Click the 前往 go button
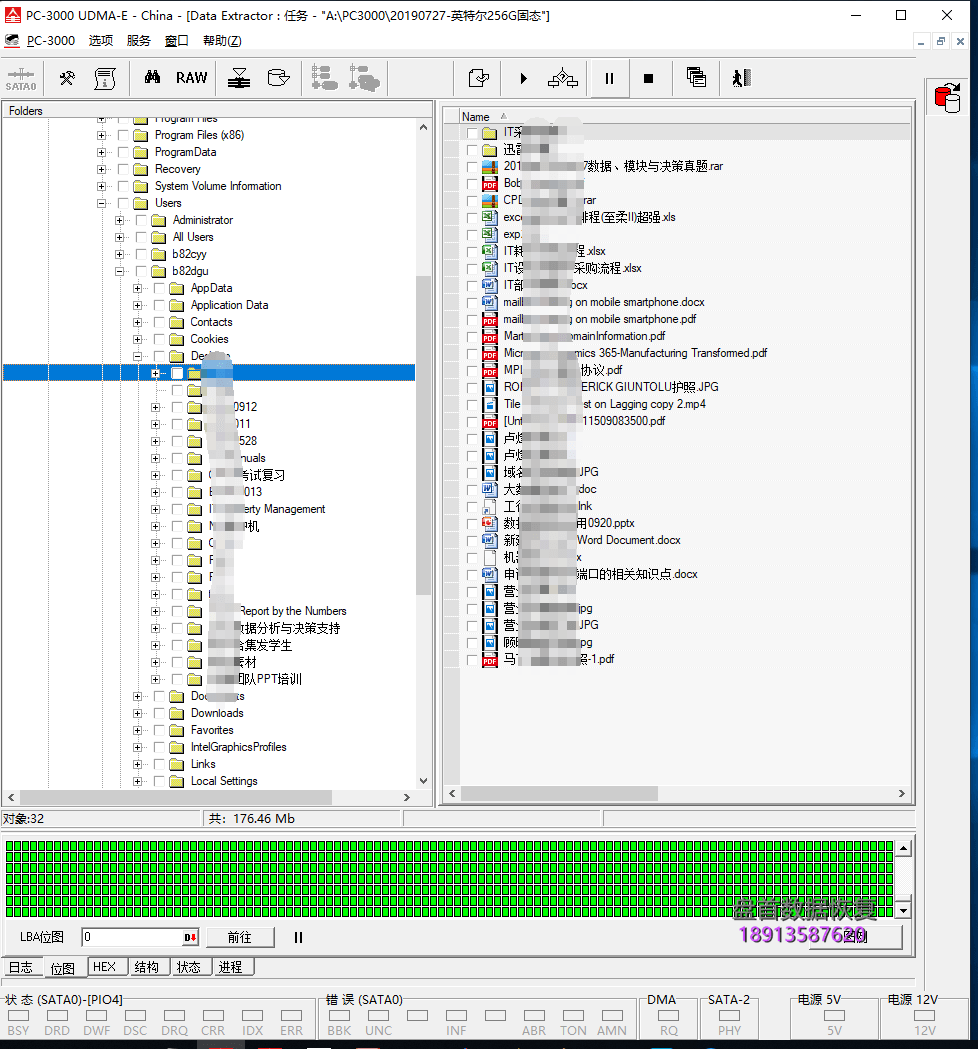Screen dimensions: 978x1049 tap(239, 937)
